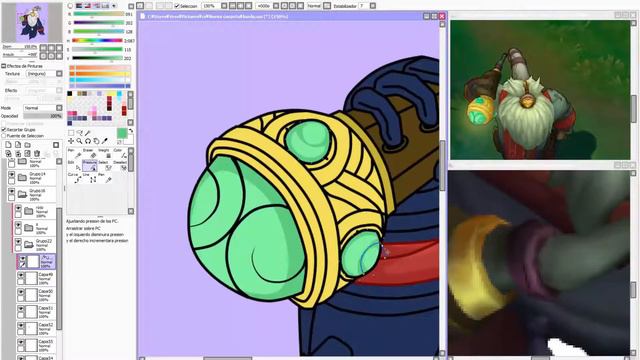Image resolution: width=640 pixels, height=360 pixels.
Task: Hide layer Capa50
Action: (x=20, y=292)
